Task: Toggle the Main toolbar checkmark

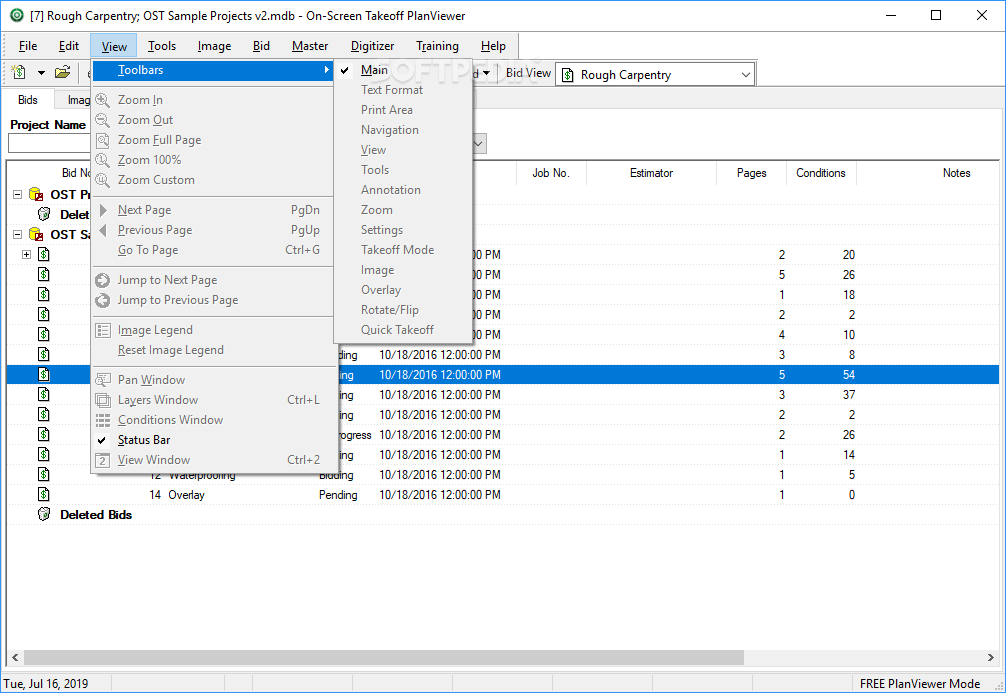Action: (x=345, y=70)
